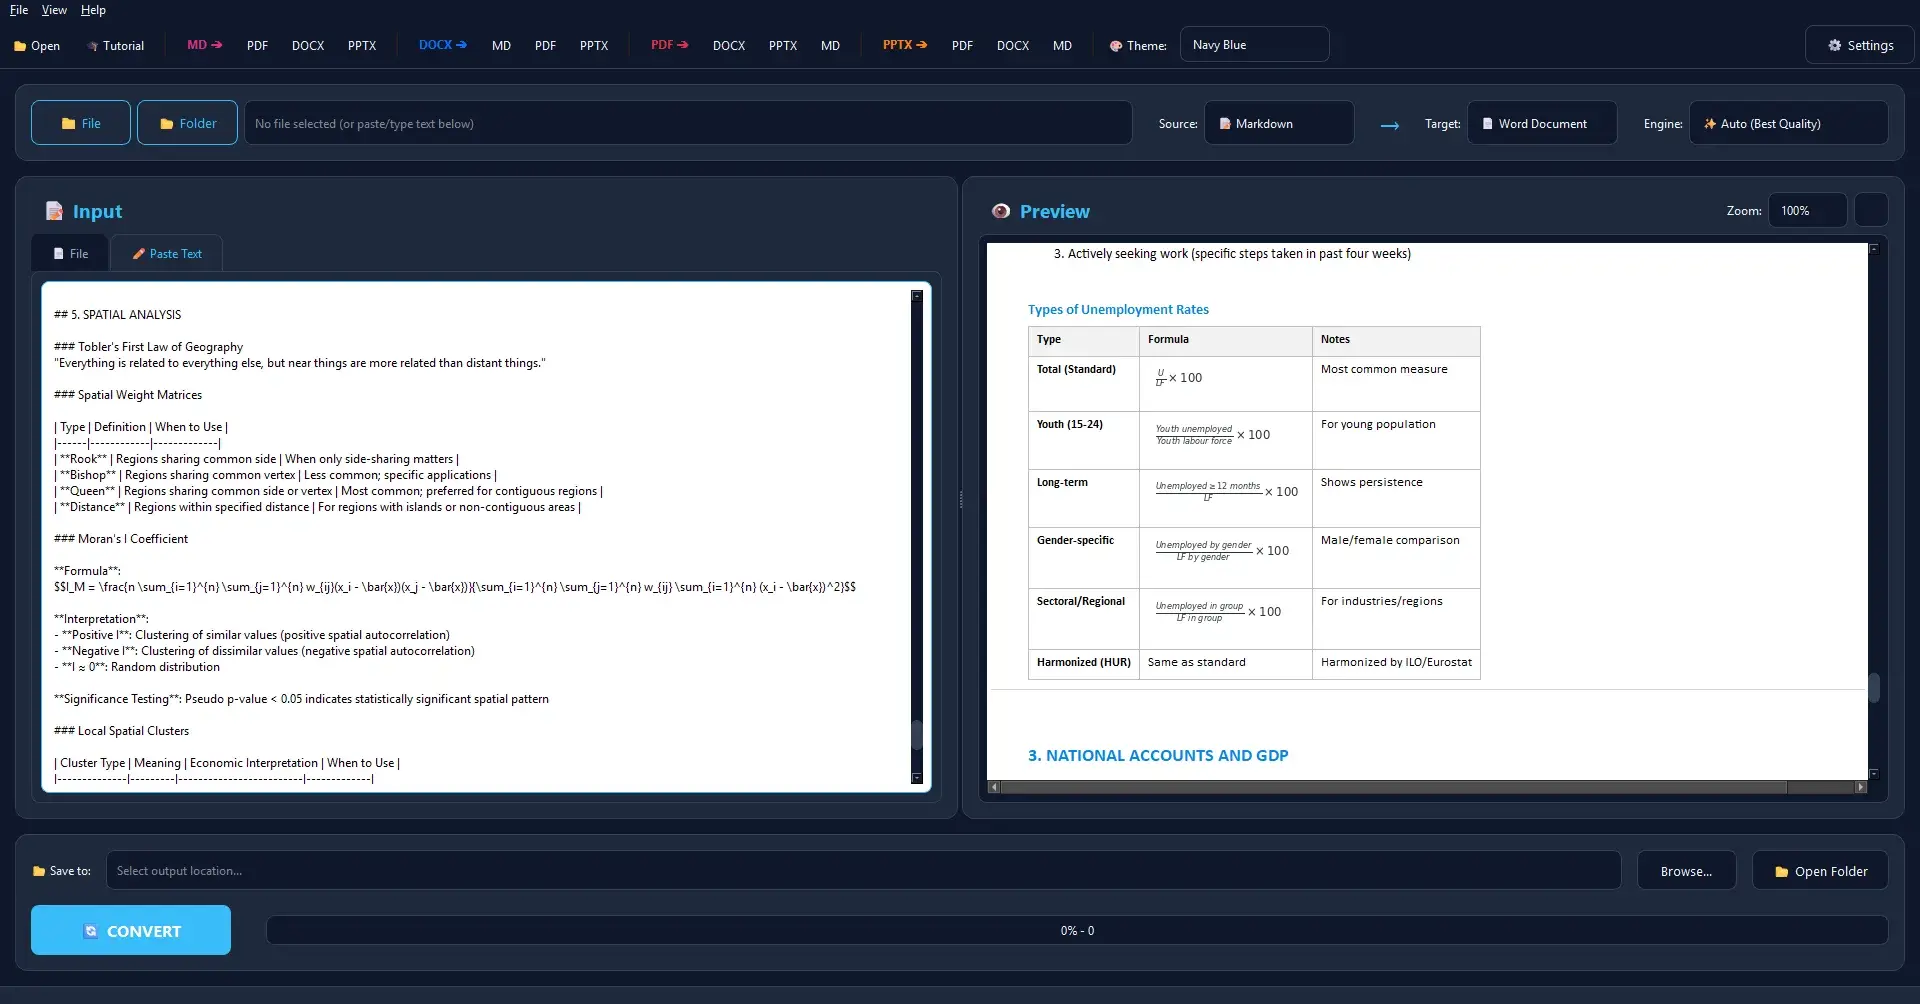Open the View menu
1920x1004 pixels.
pos(54,10)
